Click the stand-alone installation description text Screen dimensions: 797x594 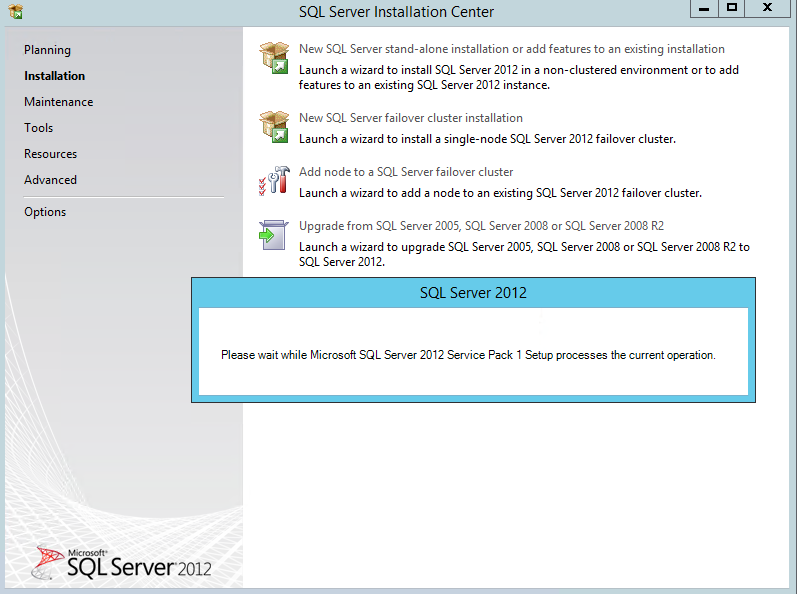[519, 77]
